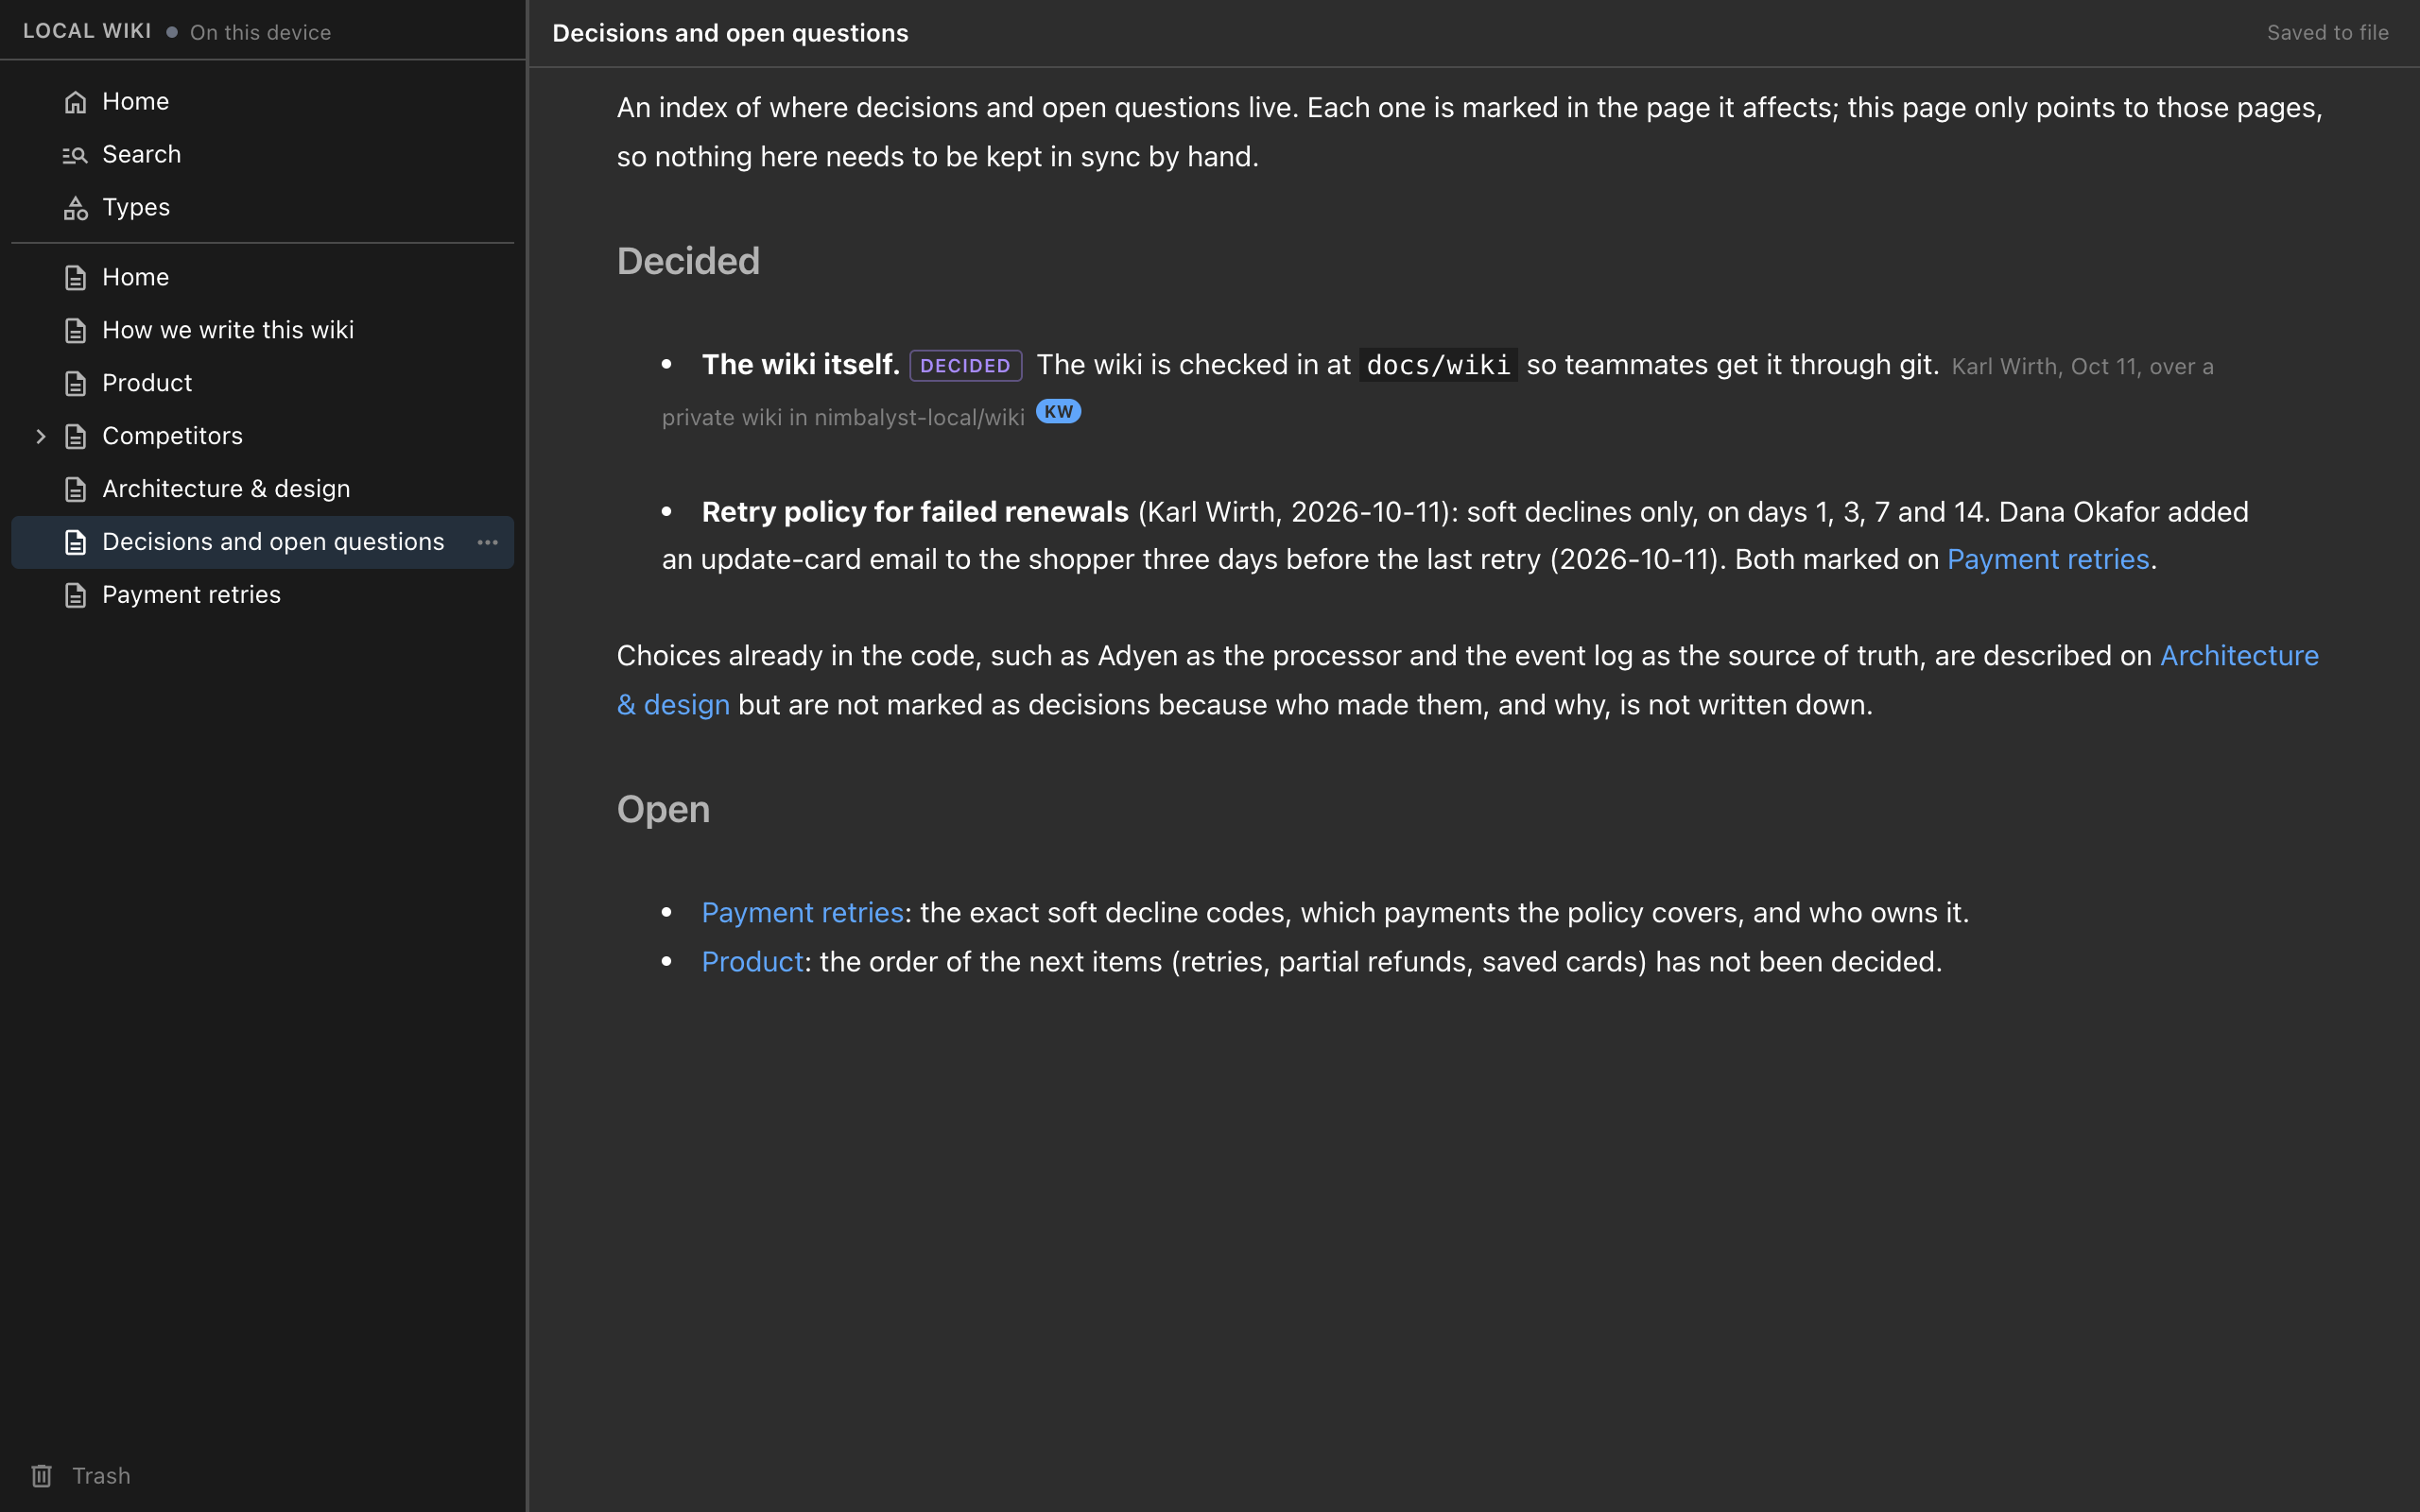The image size is (2420, 1512).
Task: Expand the Competitors tree item
Action: point(41,437)
